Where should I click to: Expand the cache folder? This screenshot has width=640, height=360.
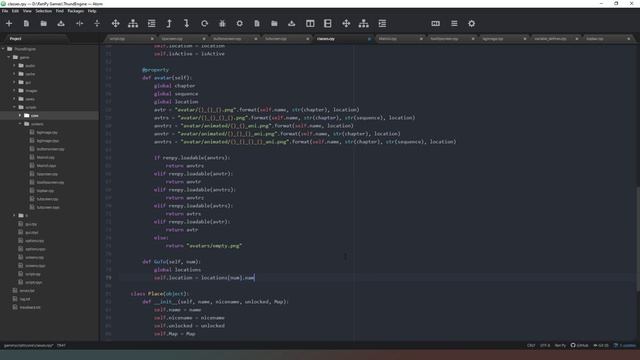[14, 74]
